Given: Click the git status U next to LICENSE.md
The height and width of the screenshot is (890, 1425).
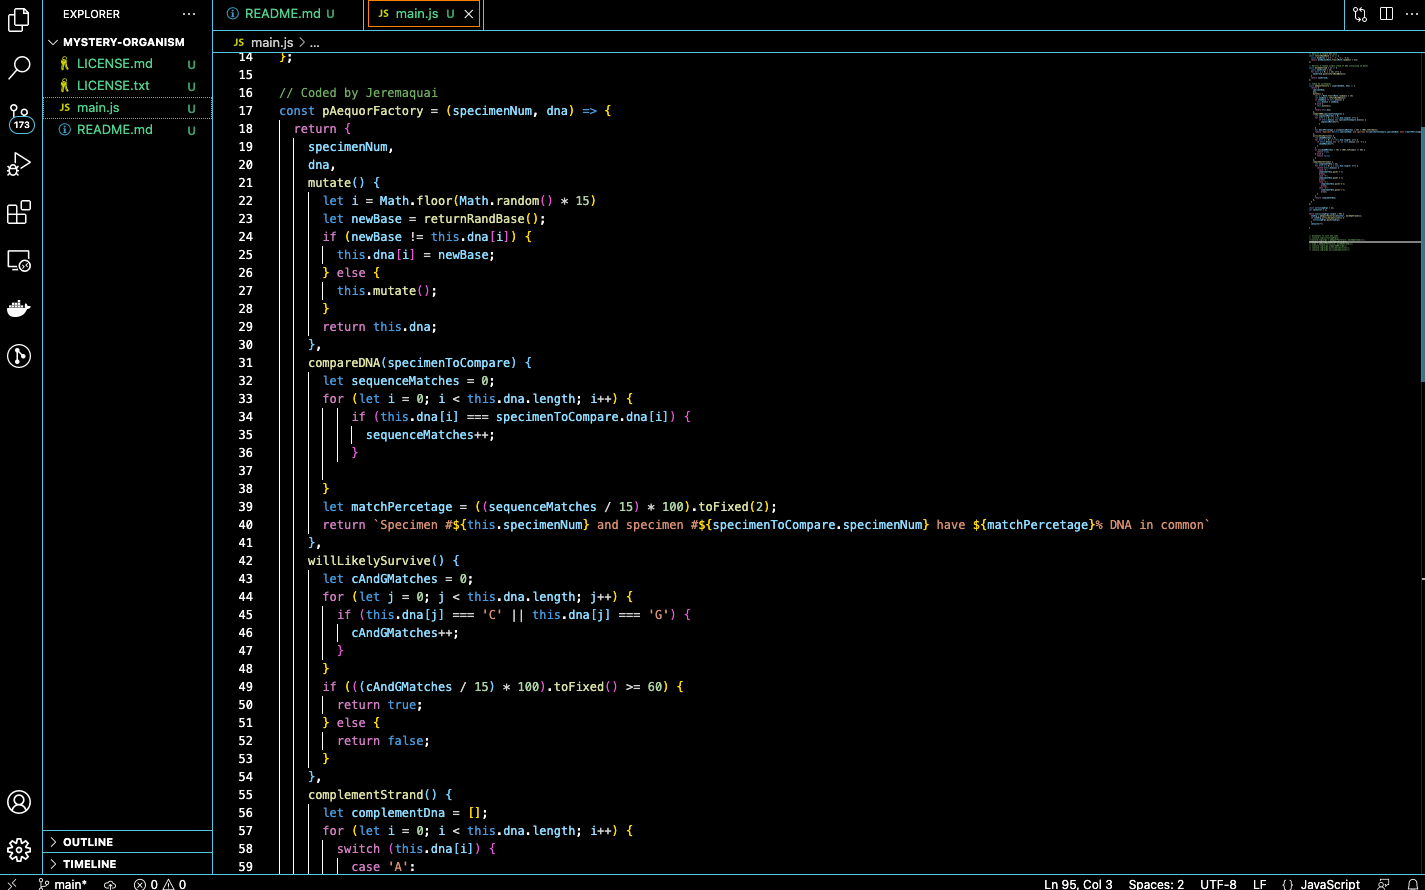Looking at the screenshot, I should (191, 64).
